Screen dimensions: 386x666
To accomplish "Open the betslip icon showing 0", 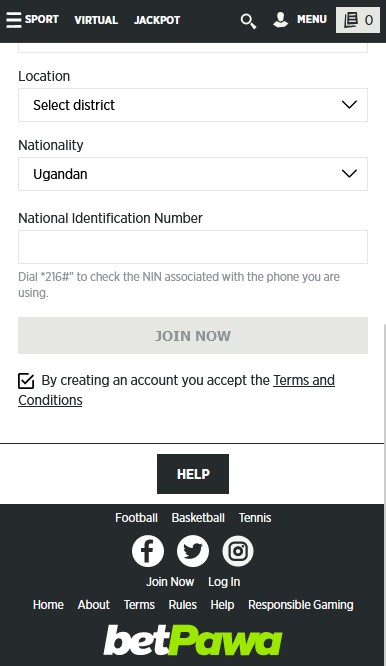I will pos(358,20).
